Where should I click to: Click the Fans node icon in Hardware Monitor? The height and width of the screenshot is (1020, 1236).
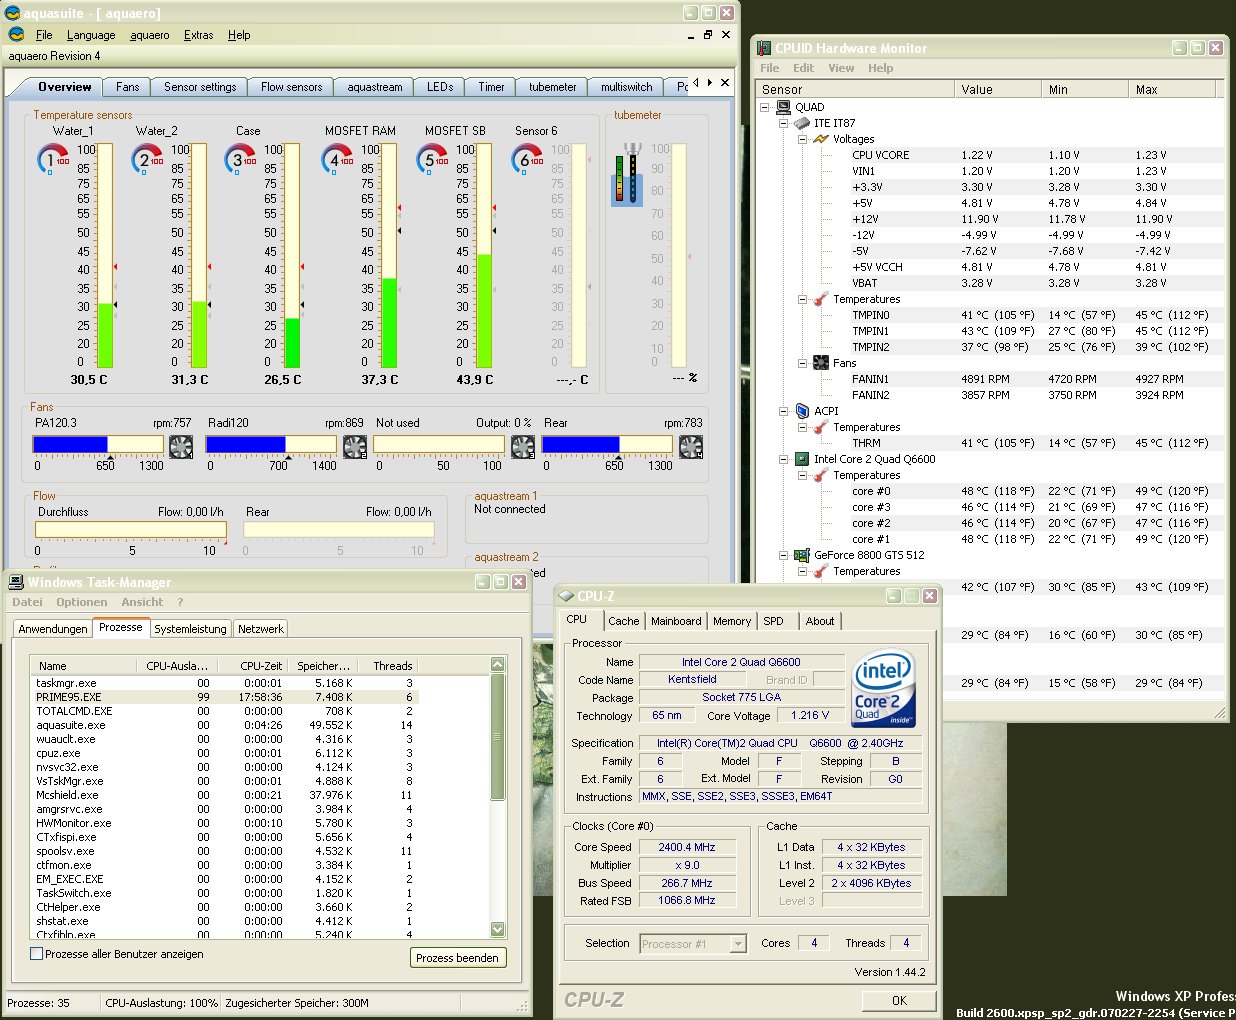821,363
